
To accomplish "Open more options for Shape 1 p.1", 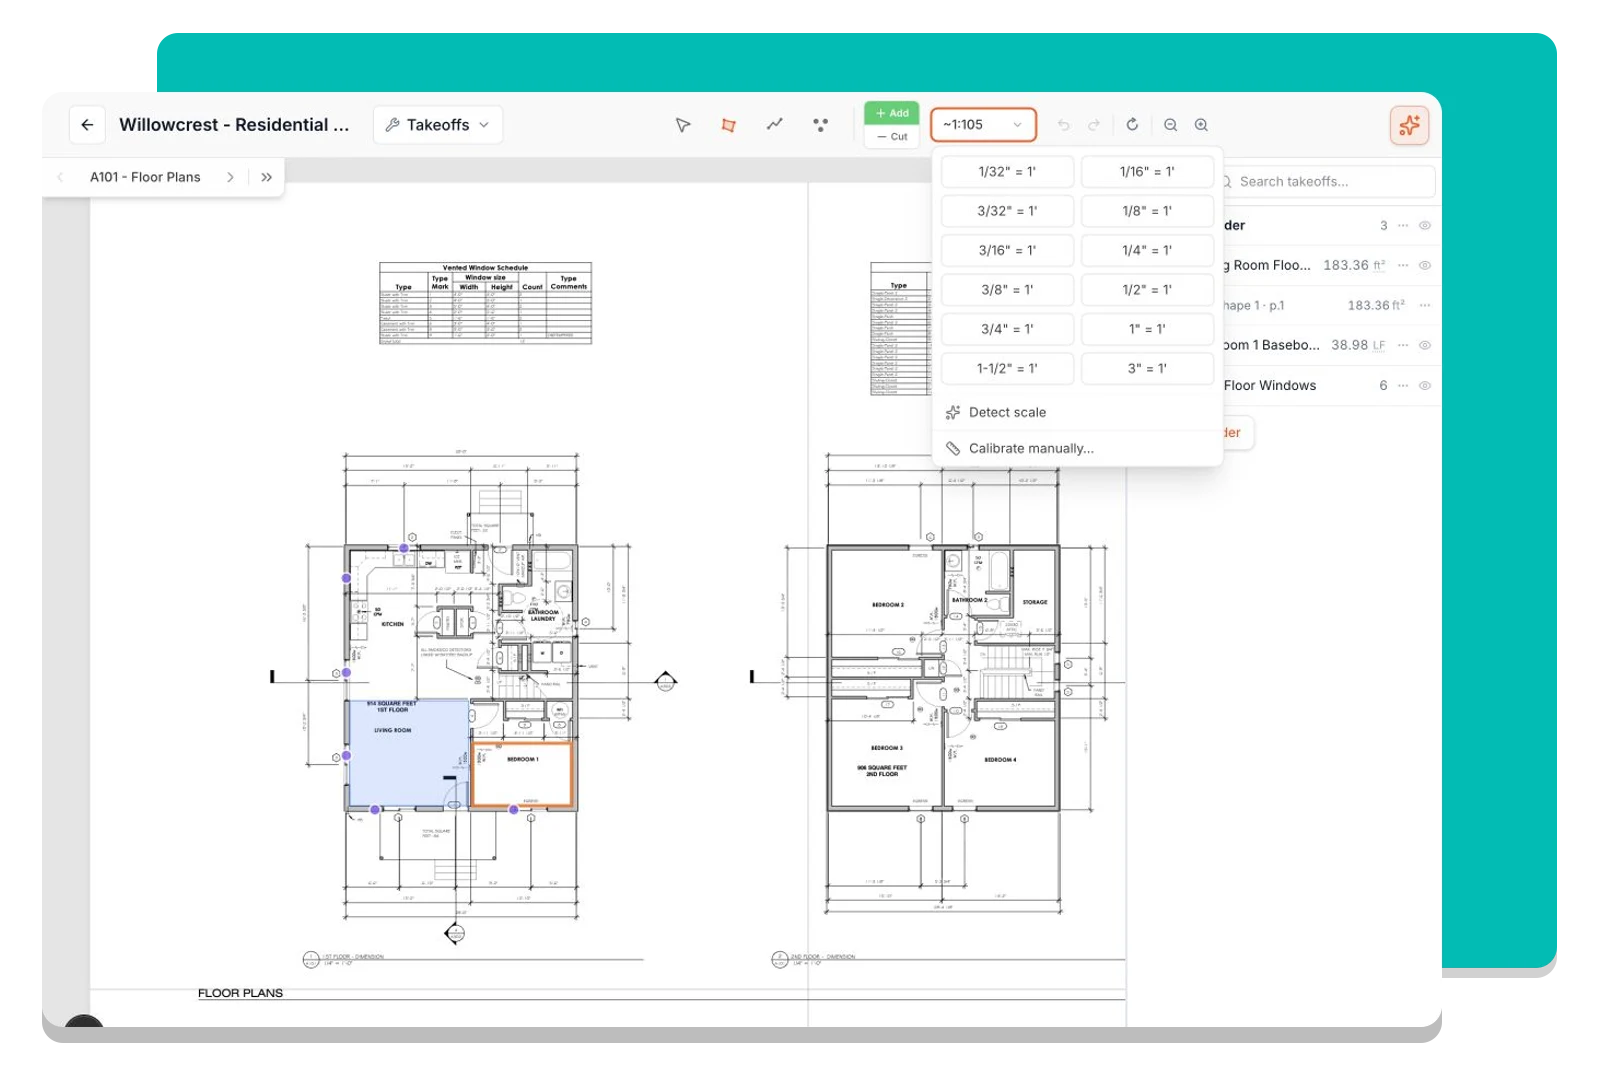I will point(1424,305).
